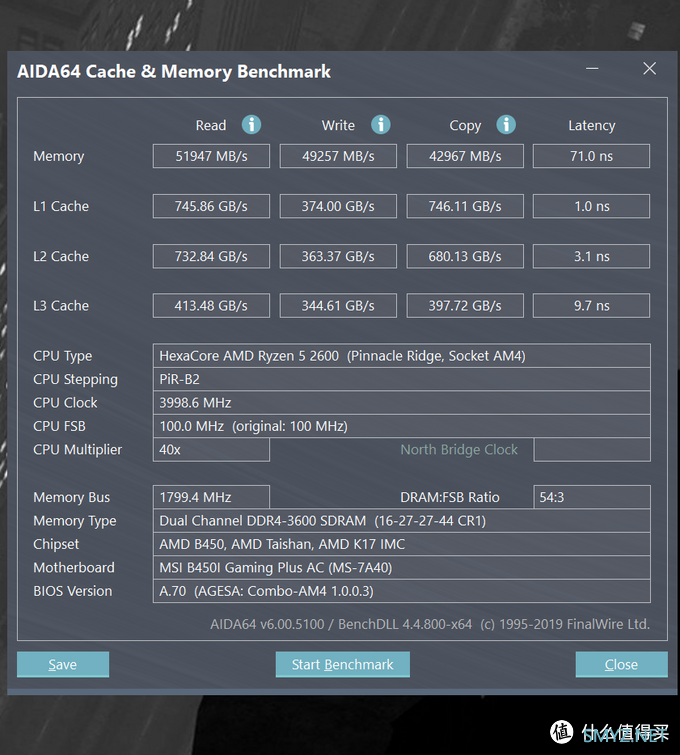The width and height of the screenshot is (680, 755).
Task: Click the Memory row label
Action: coord(59,156)
